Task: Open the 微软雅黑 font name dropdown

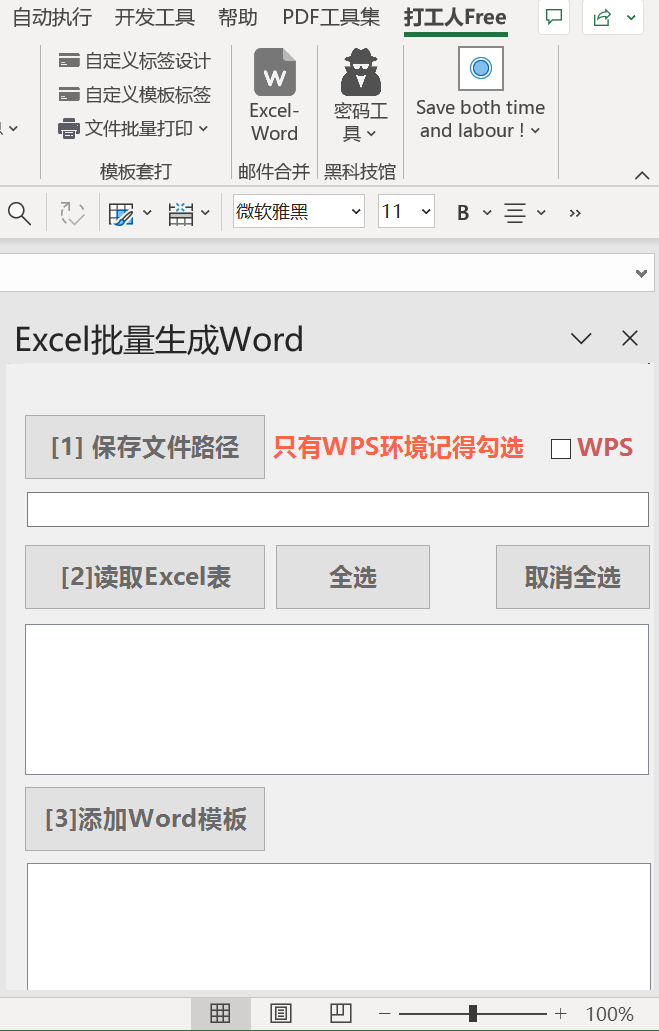Action: pos(356,212)
